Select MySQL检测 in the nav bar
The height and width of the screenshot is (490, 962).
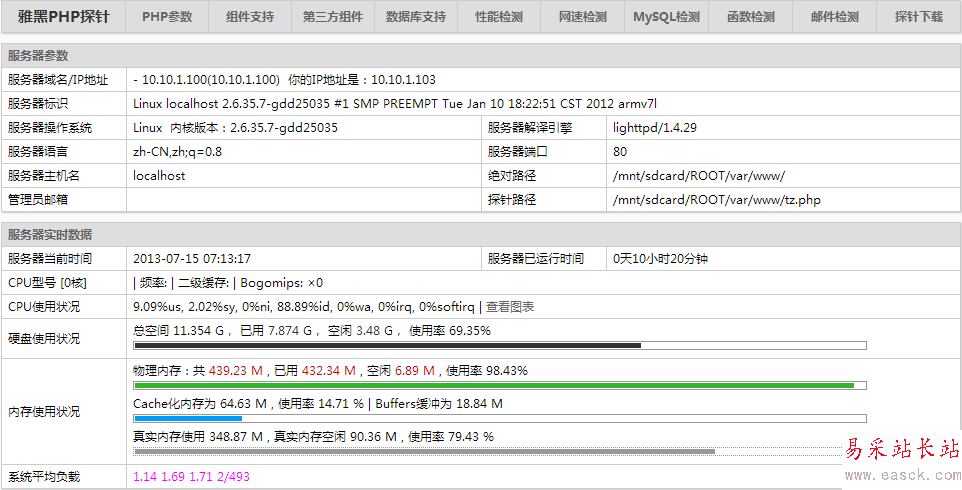pyautogui.click(x=666, y=17)
